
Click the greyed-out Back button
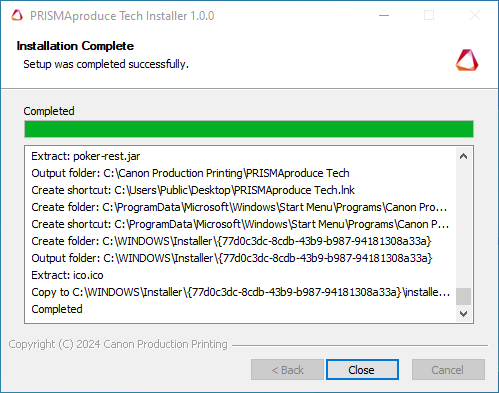point(287,370)
